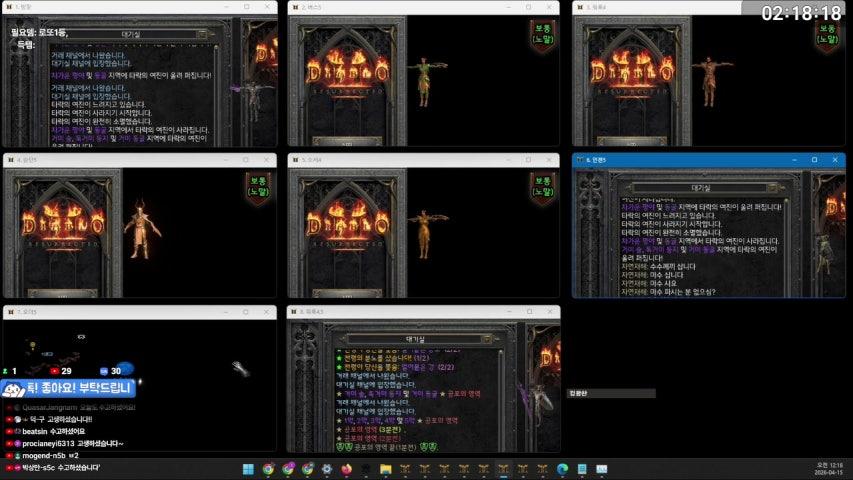The width and height of the screenshot is (853, 480).
Task: Open the last app icon on the taskbar
Action: pos(601,469)
